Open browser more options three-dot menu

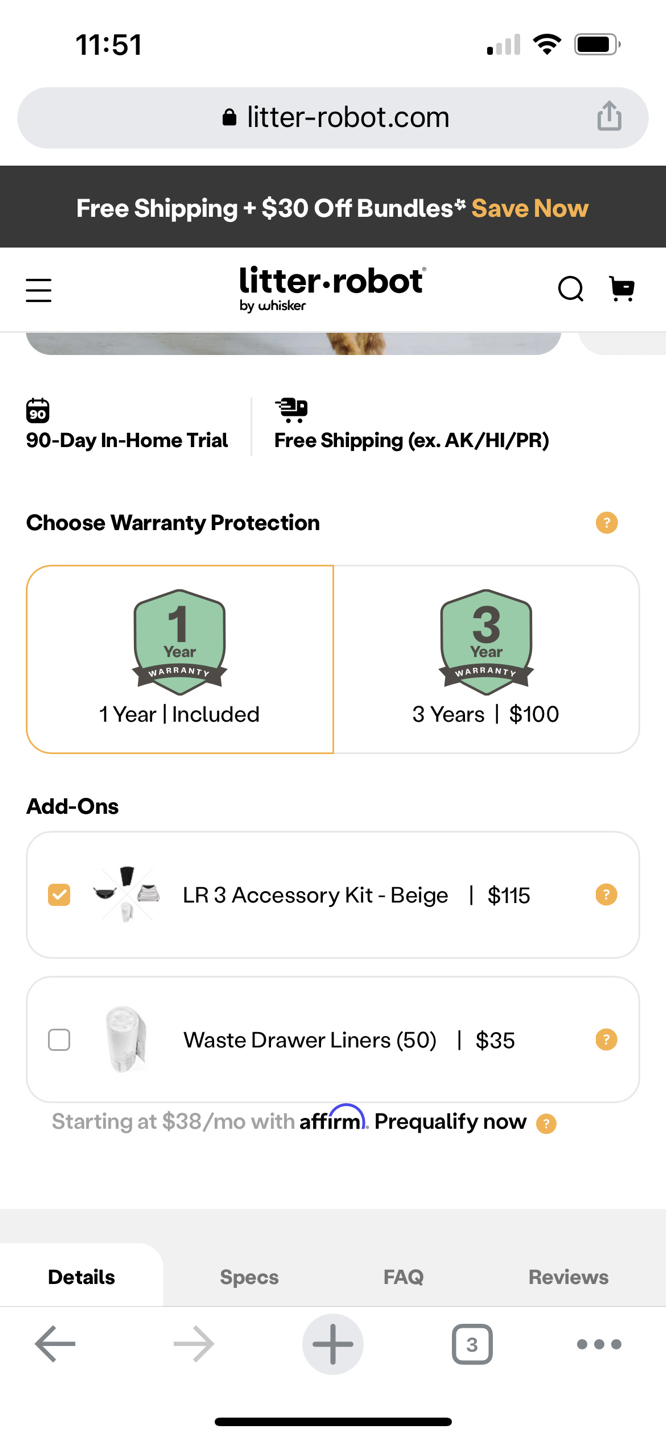tap(599, 1344)
